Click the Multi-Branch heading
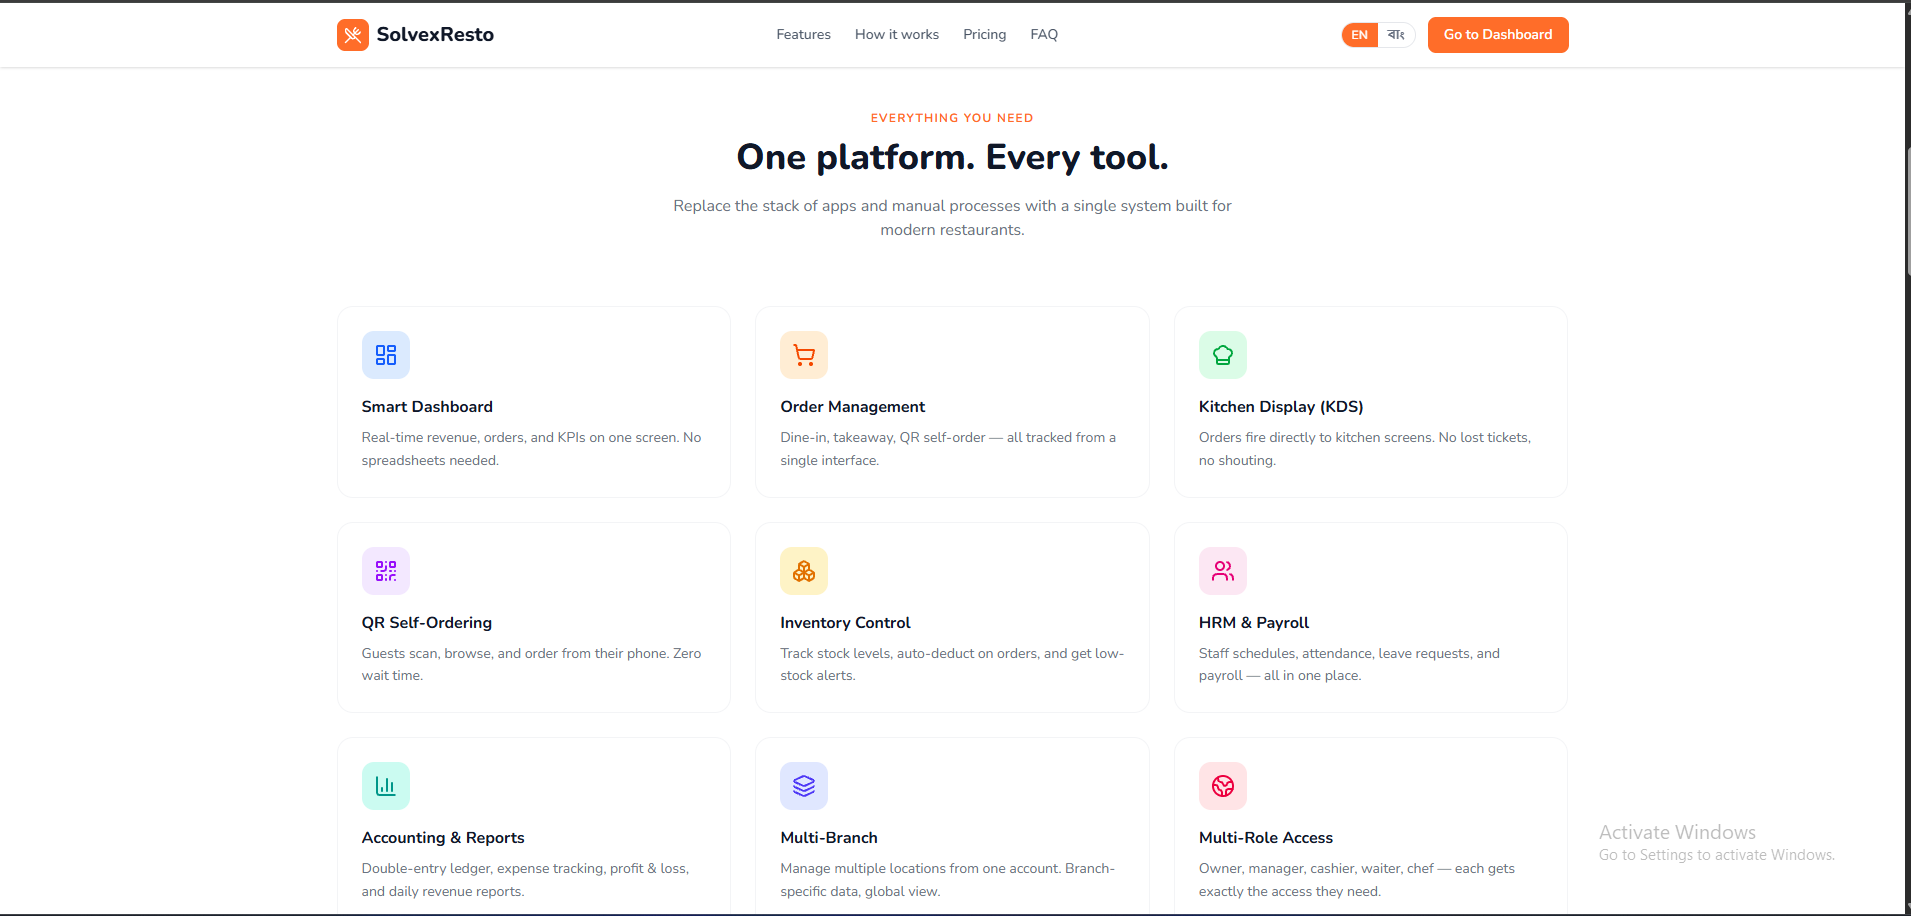The width and height of the screenshot is (1911, 916). (x=829, y=838)
